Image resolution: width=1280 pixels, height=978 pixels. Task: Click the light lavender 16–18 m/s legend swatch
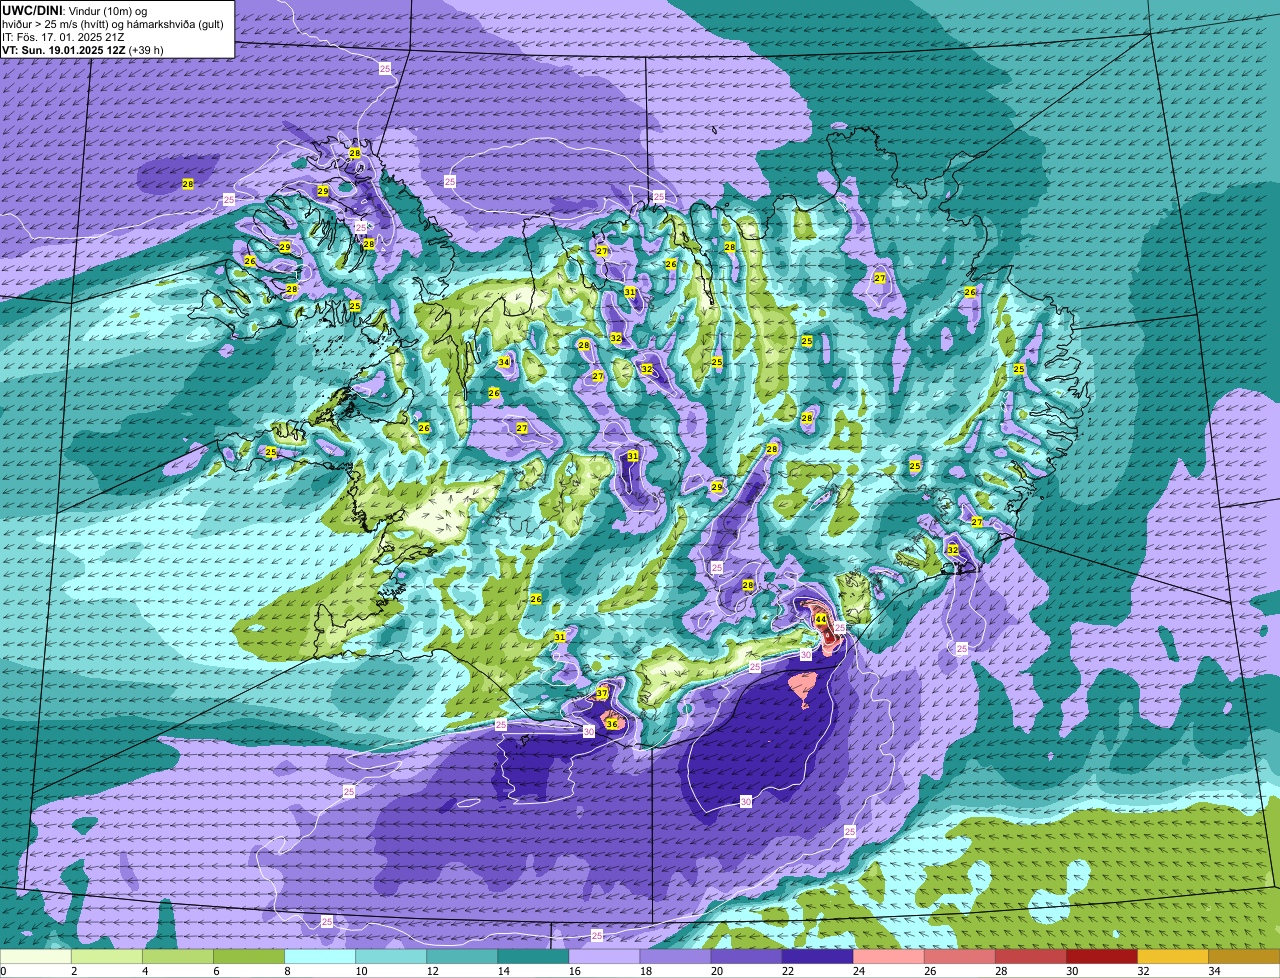605,957
